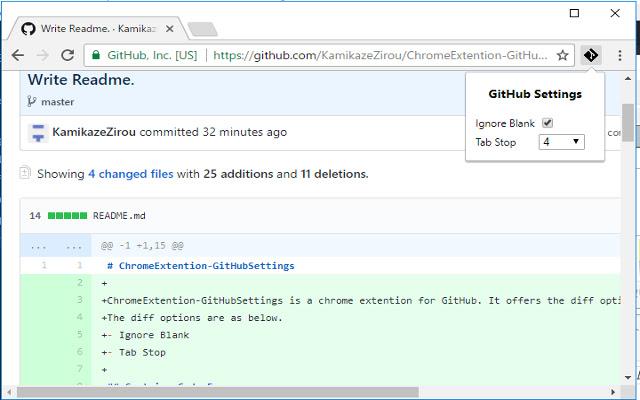Click the '25 additions' text
Image resolution: width=640 pixels, height=400 pixels.
pyautogui.click(x=238, y=174)
